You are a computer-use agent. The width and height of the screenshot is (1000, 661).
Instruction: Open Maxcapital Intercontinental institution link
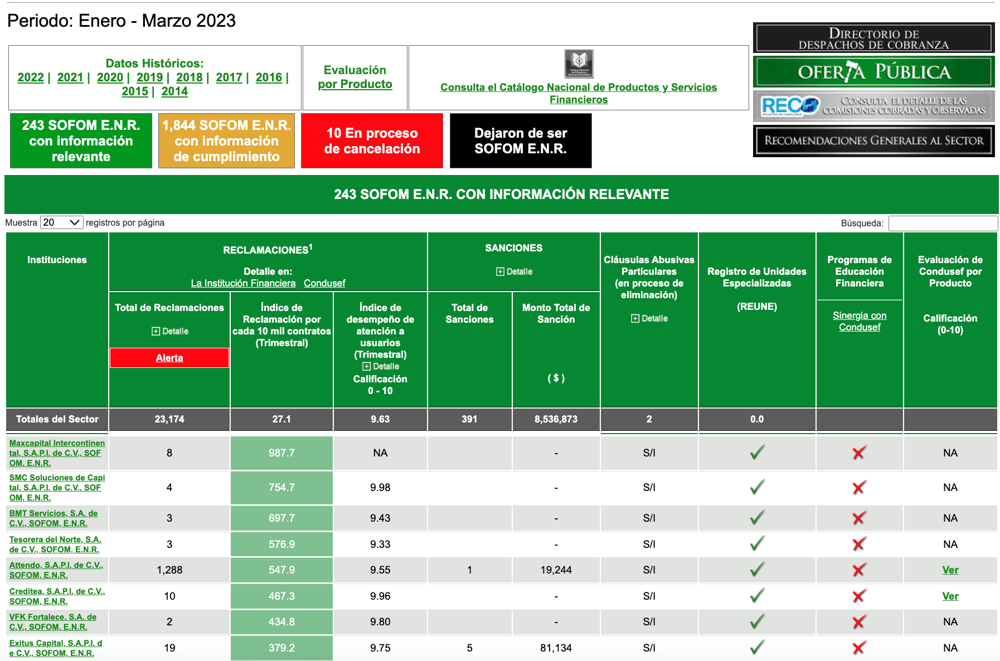pos(57,453)
